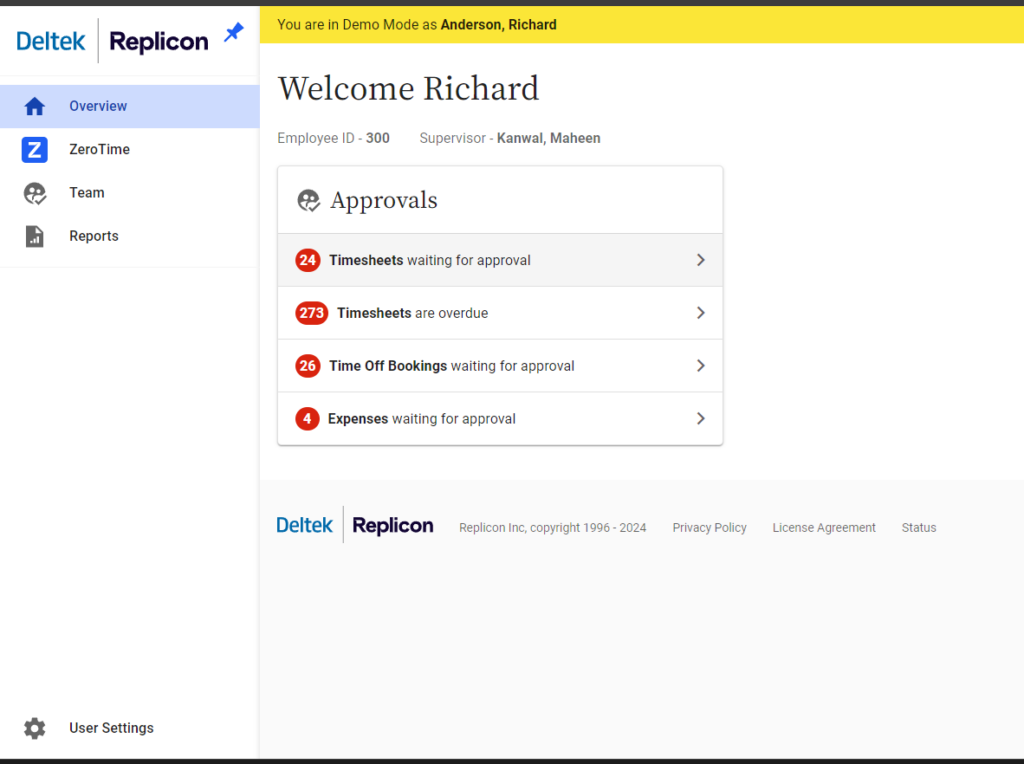Switch to the Team section
This screenshot has height=764, width=1024.
point(86,193)
